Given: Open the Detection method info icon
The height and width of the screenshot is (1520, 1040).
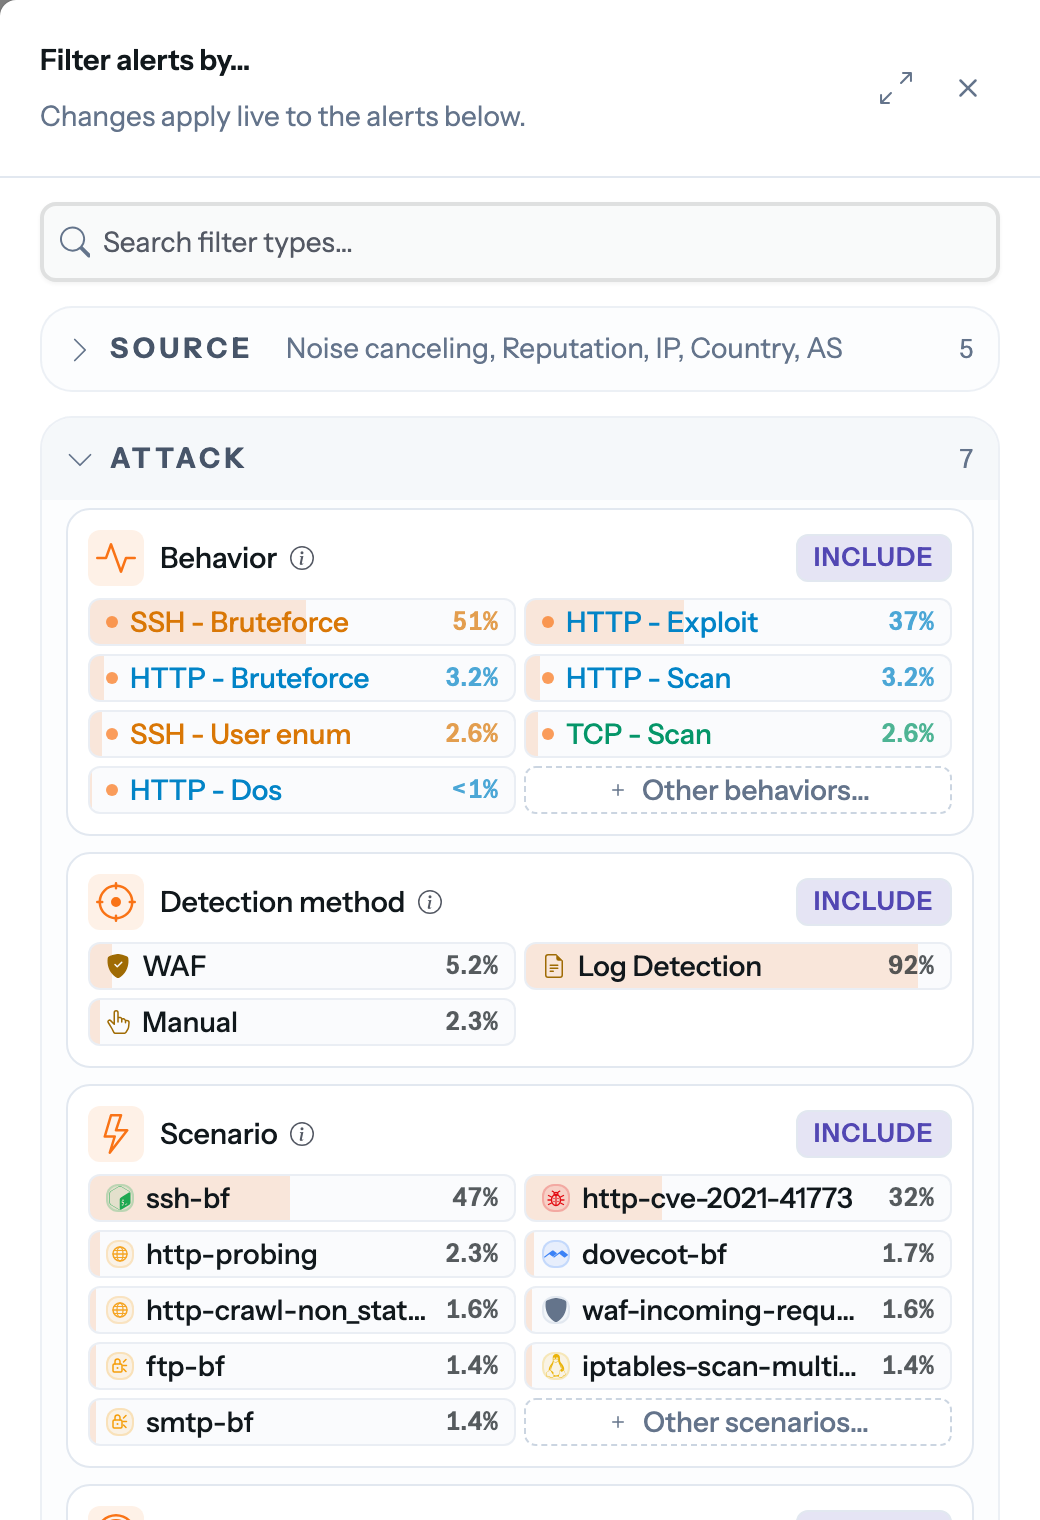Looking at the screenshot, I should click(430, 902).
